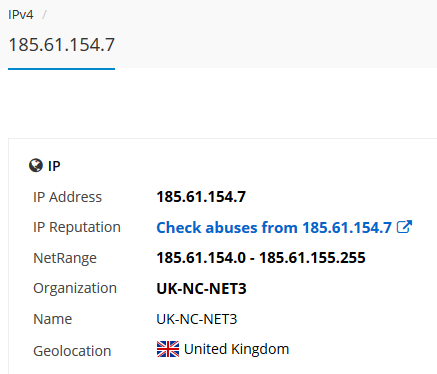This screenshot has width=437, height=374.
Task: Click the Name label
Action: 52,319
